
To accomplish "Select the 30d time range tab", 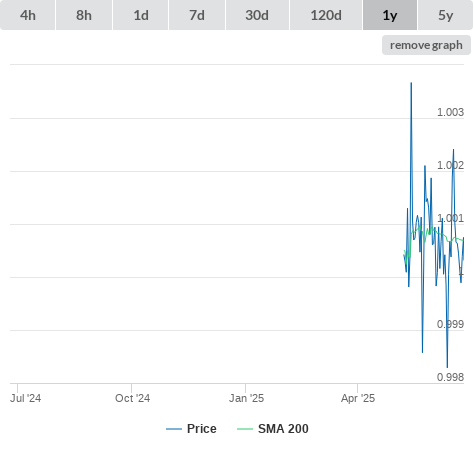I will pos(257,15).
